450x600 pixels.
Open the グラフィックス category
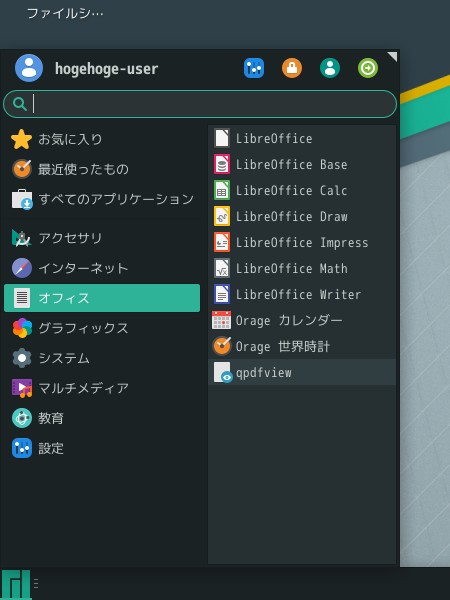pyautogui.click(x=102, y=328)
